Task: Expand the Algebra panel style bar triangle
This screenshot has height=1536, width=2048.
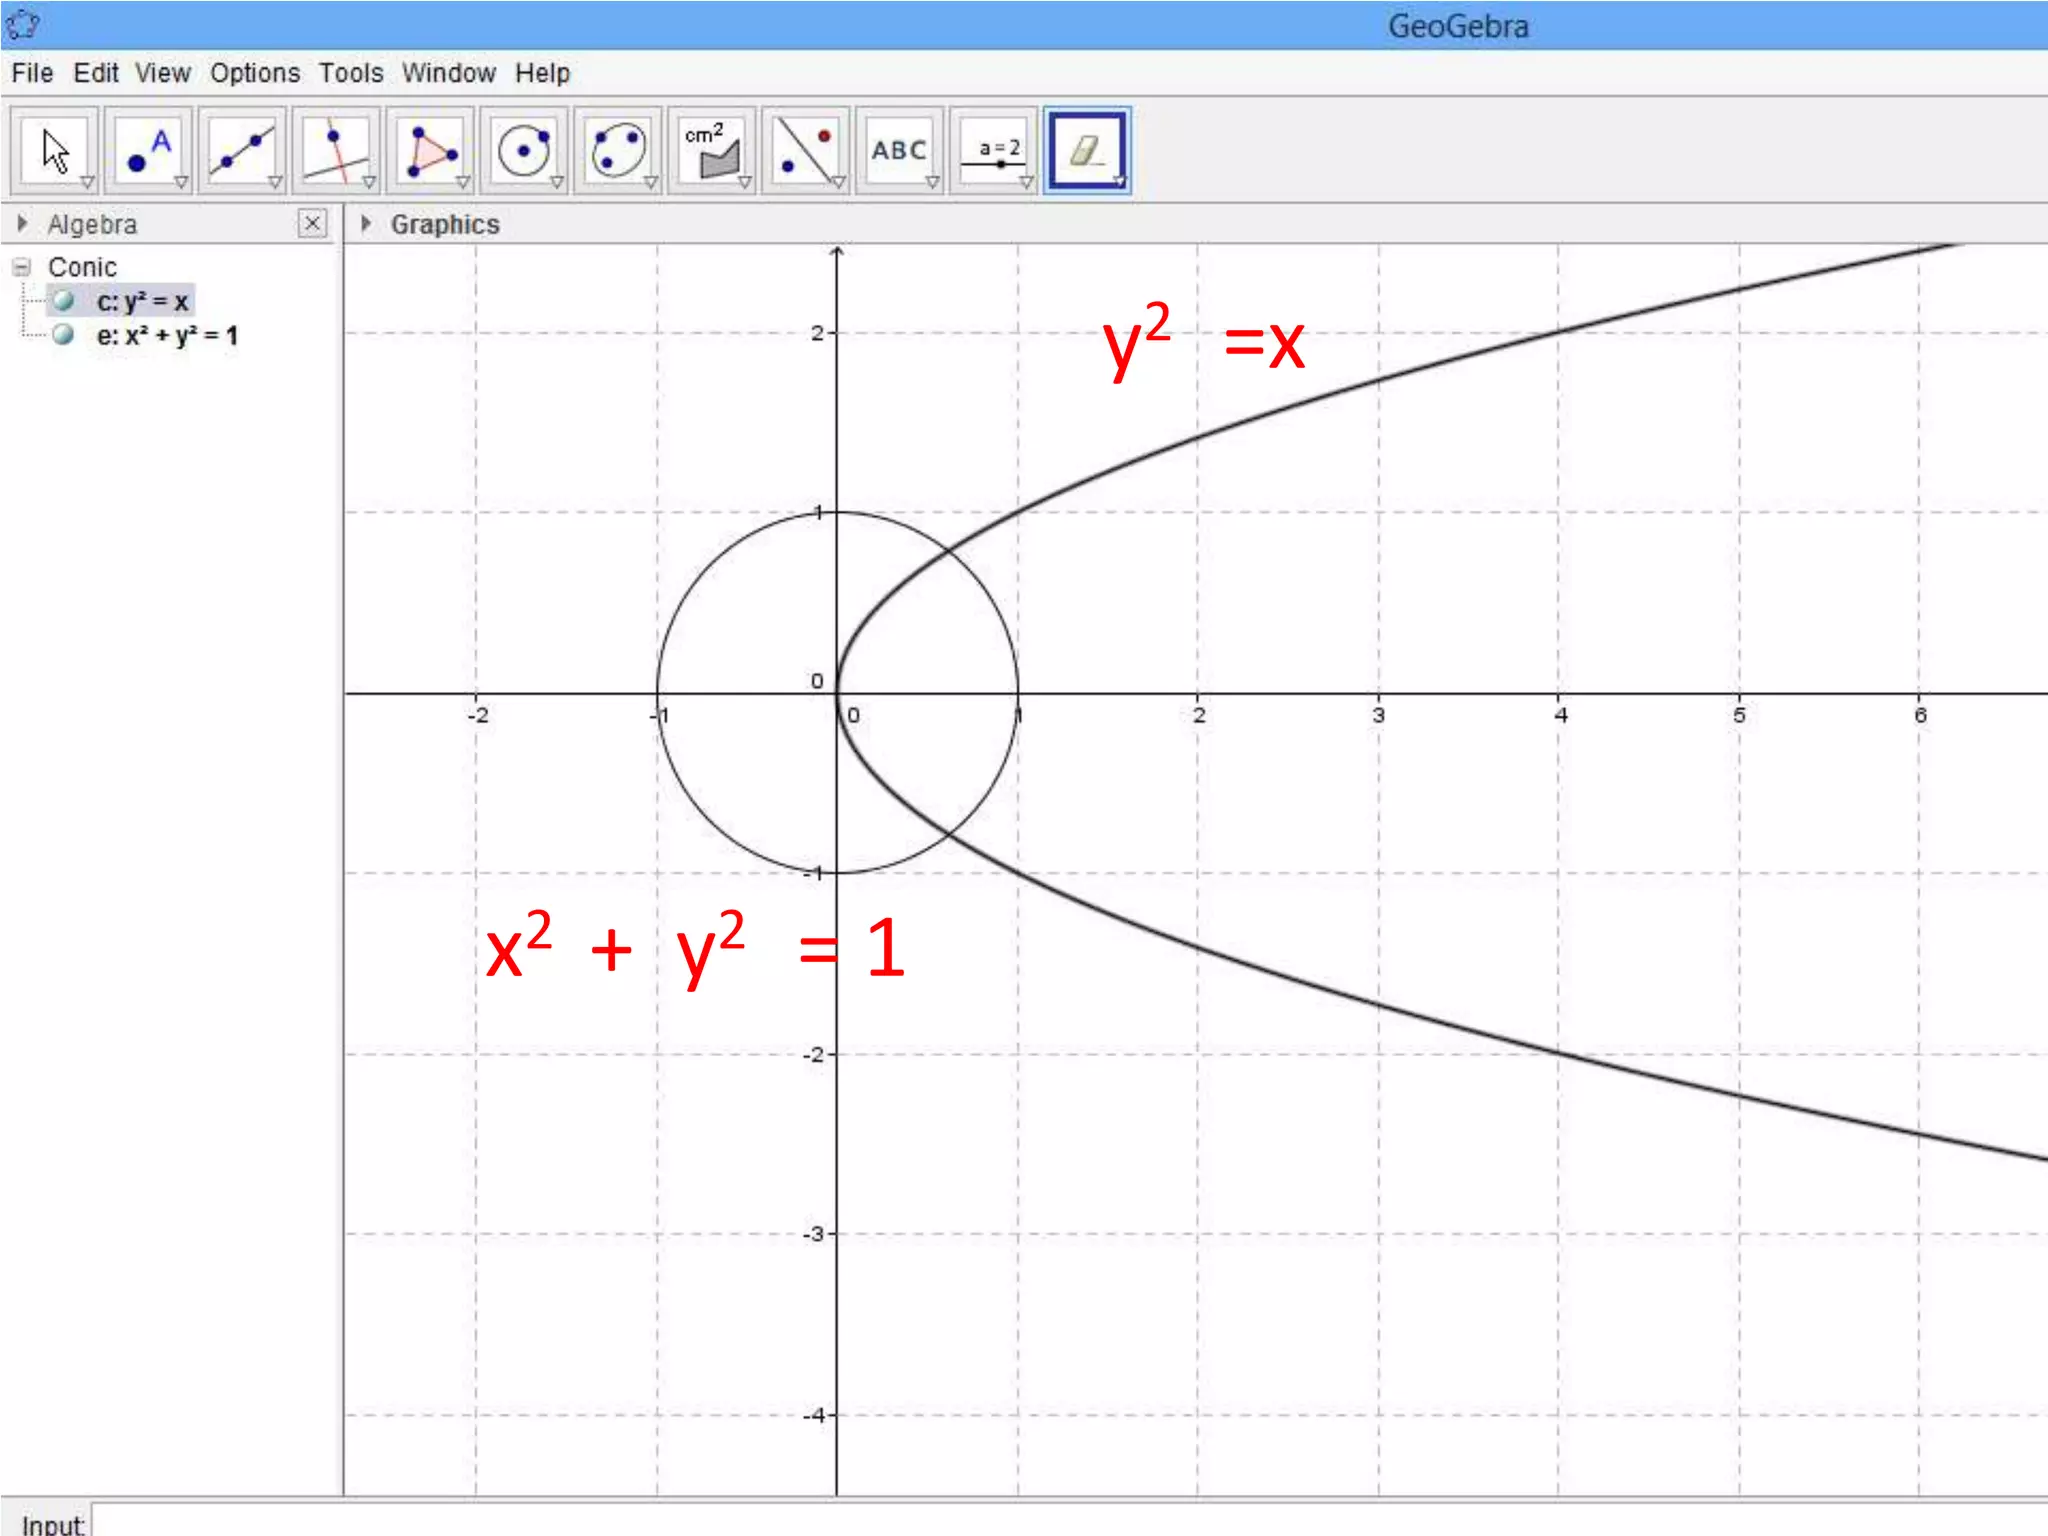Action: click(x=23, y=223)
